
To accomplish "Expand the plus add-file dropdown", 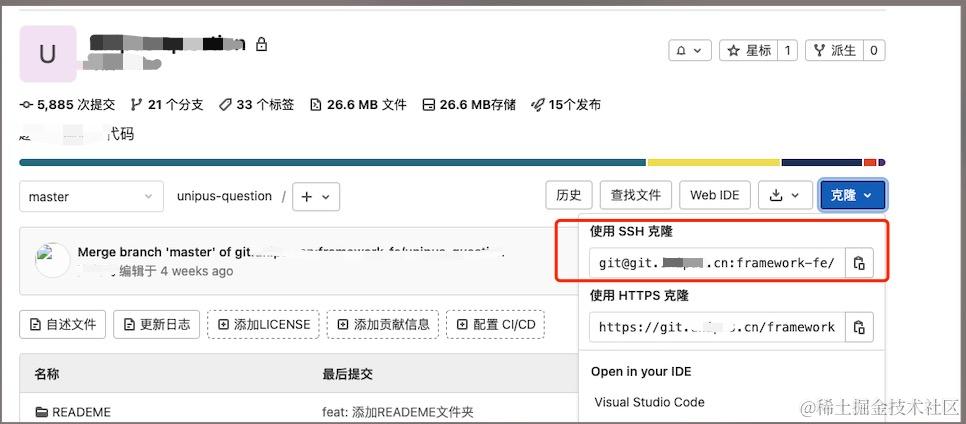I will click(316, 197).
